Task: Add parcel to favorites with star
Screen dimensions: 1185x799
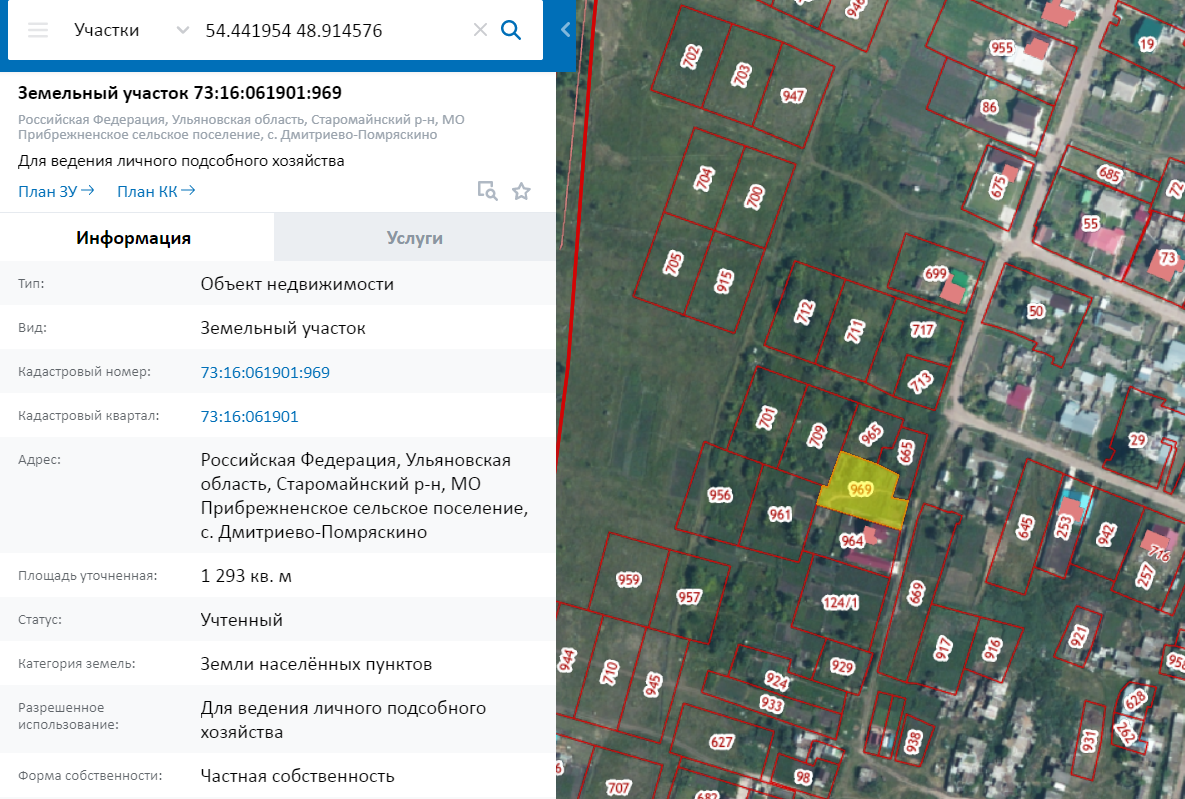Action: pos(521,191)
